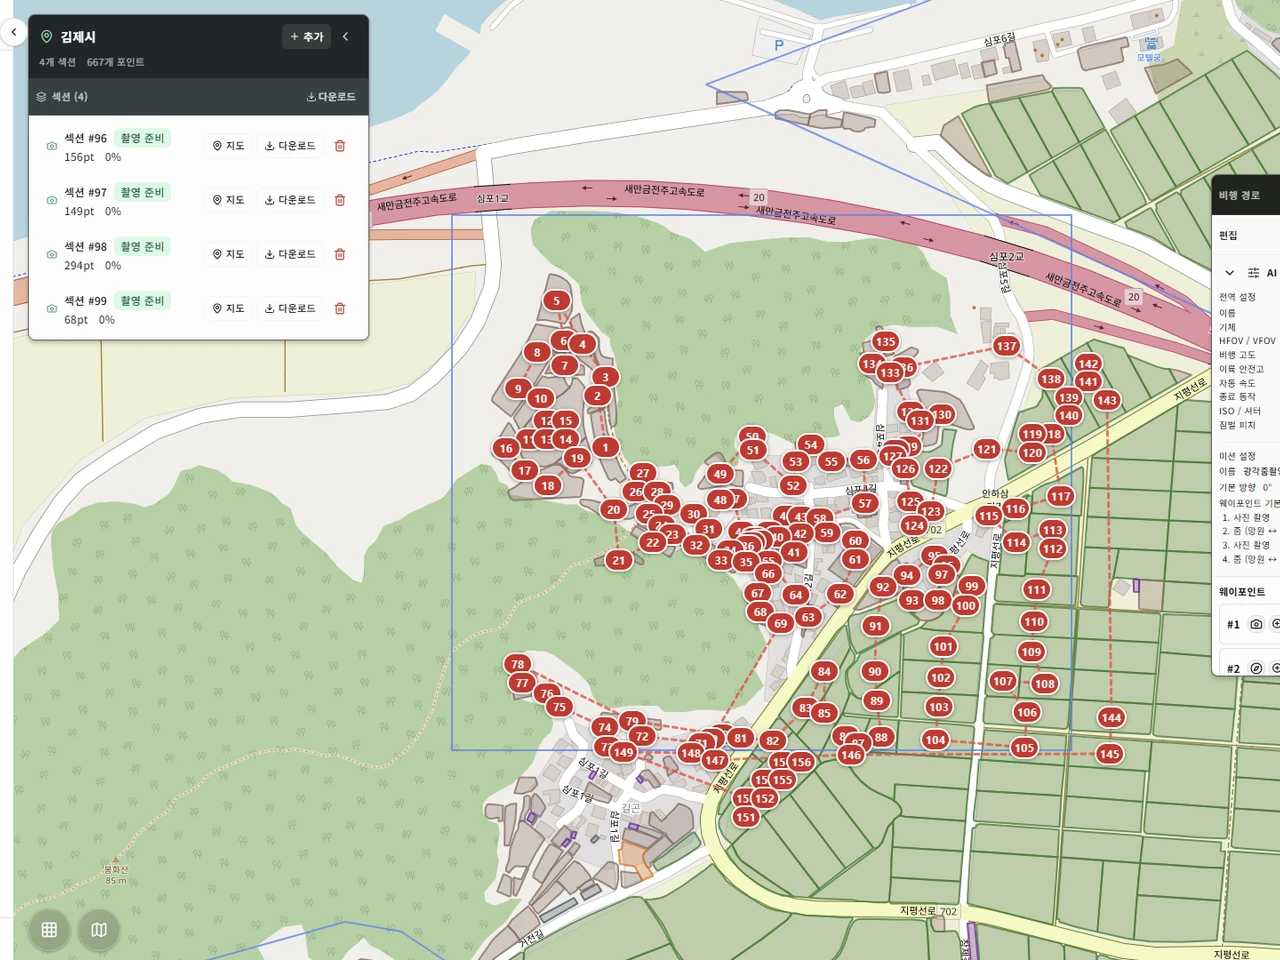1280x960 pixels.
Task: Click the 웨이포인트 heading in the flight path panel
Action: (1242, 592)
